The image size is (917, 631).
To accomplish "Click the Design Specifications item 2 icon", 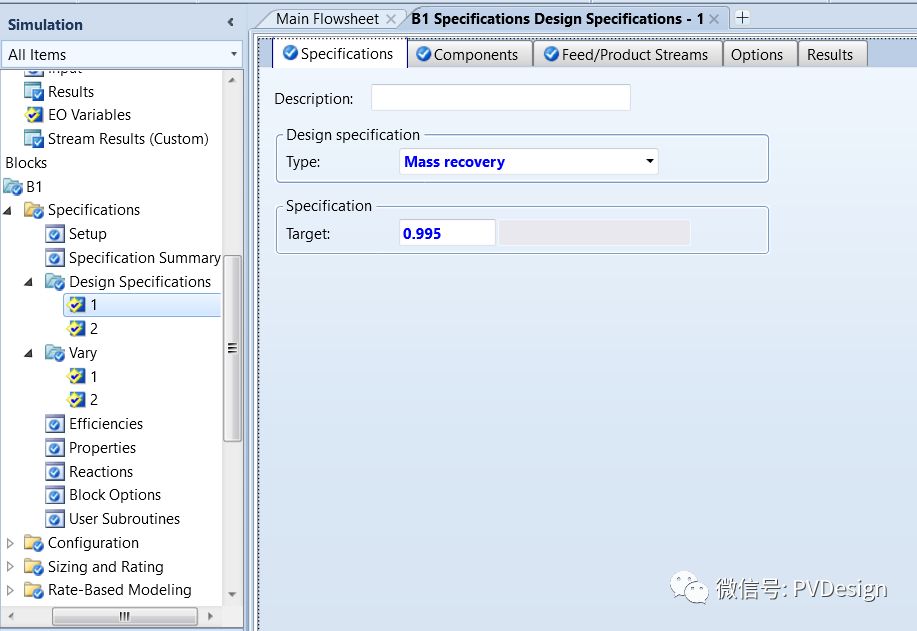I will pos(76,329).
